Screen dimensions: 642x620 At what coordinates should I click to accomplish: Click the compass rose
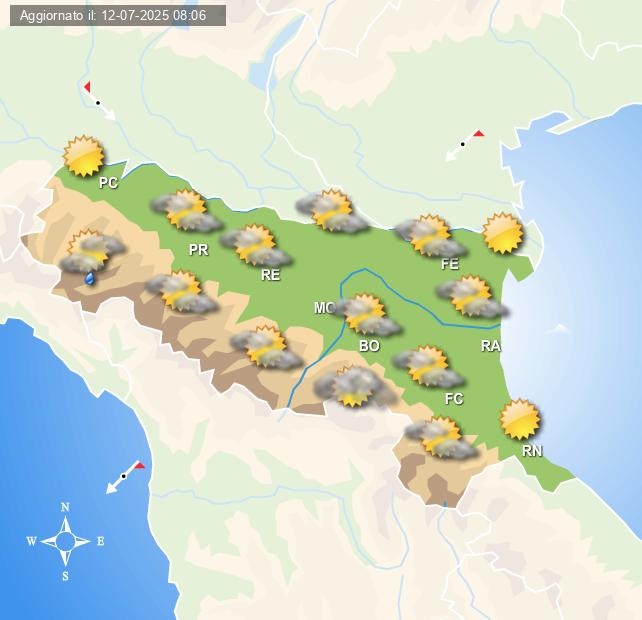click(x=66, y=541)
